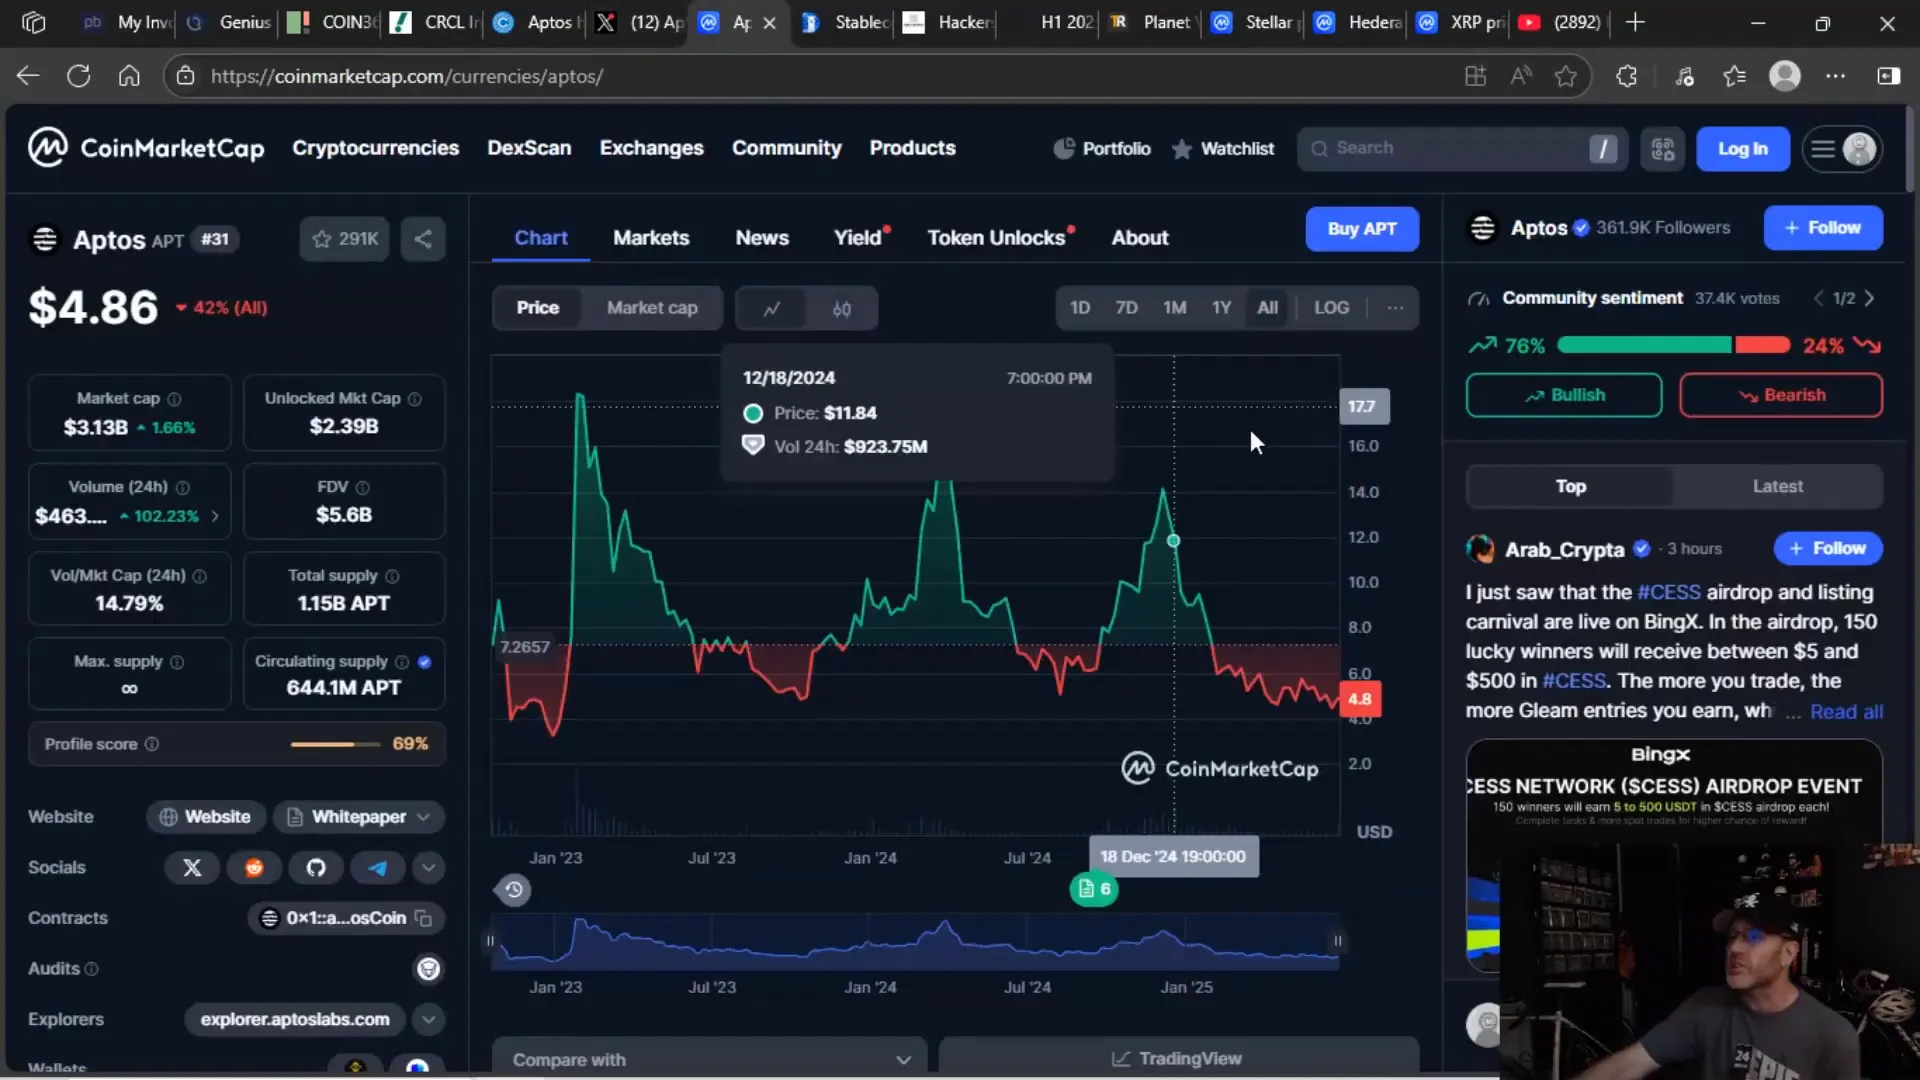The image size is (1920, 1080).
Task: Open chart more-options ellipsis
Action: [1395, 308]
